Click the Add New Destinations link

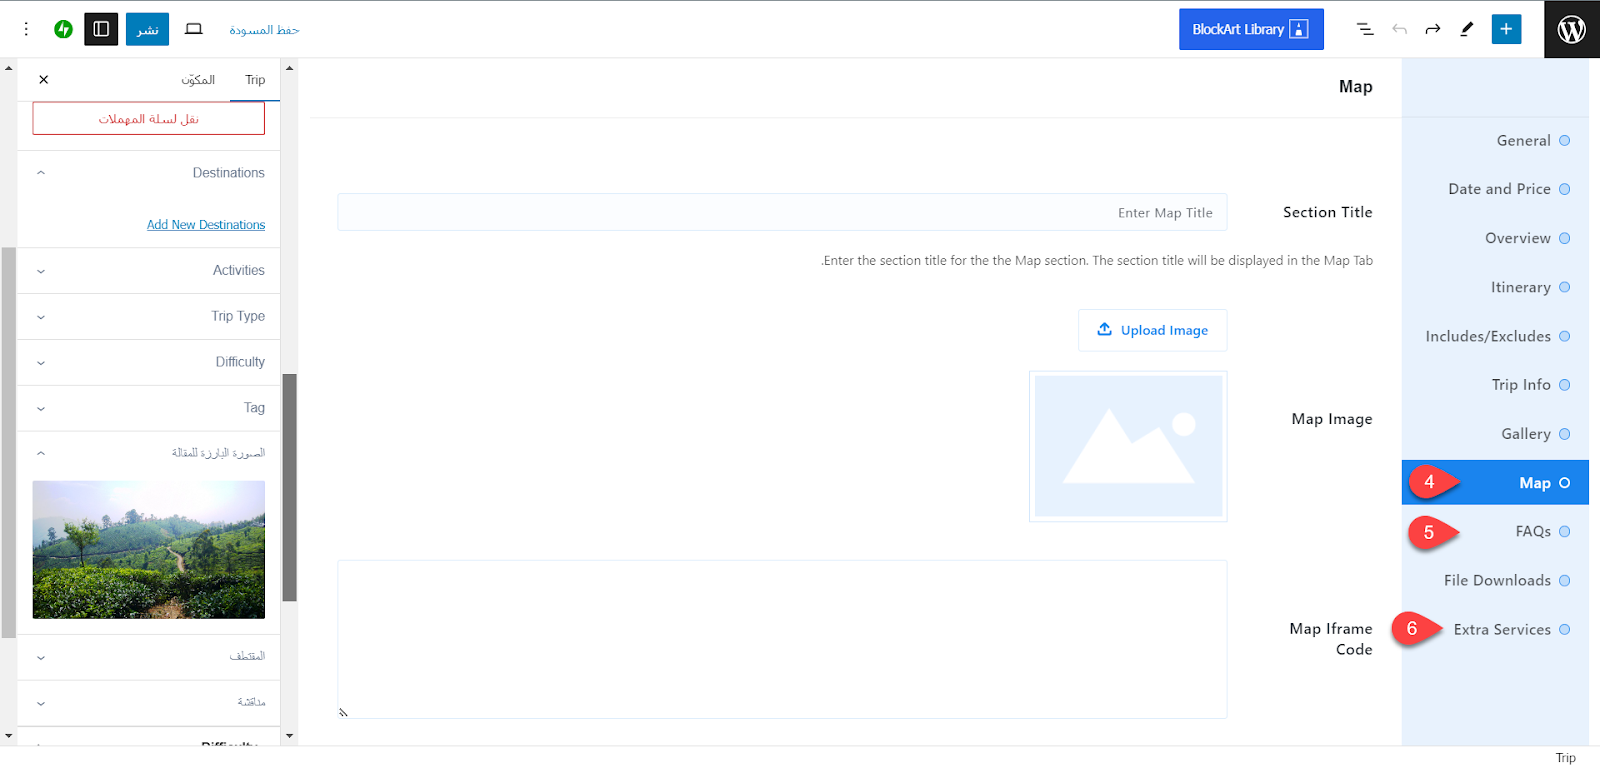click(206, 225)
